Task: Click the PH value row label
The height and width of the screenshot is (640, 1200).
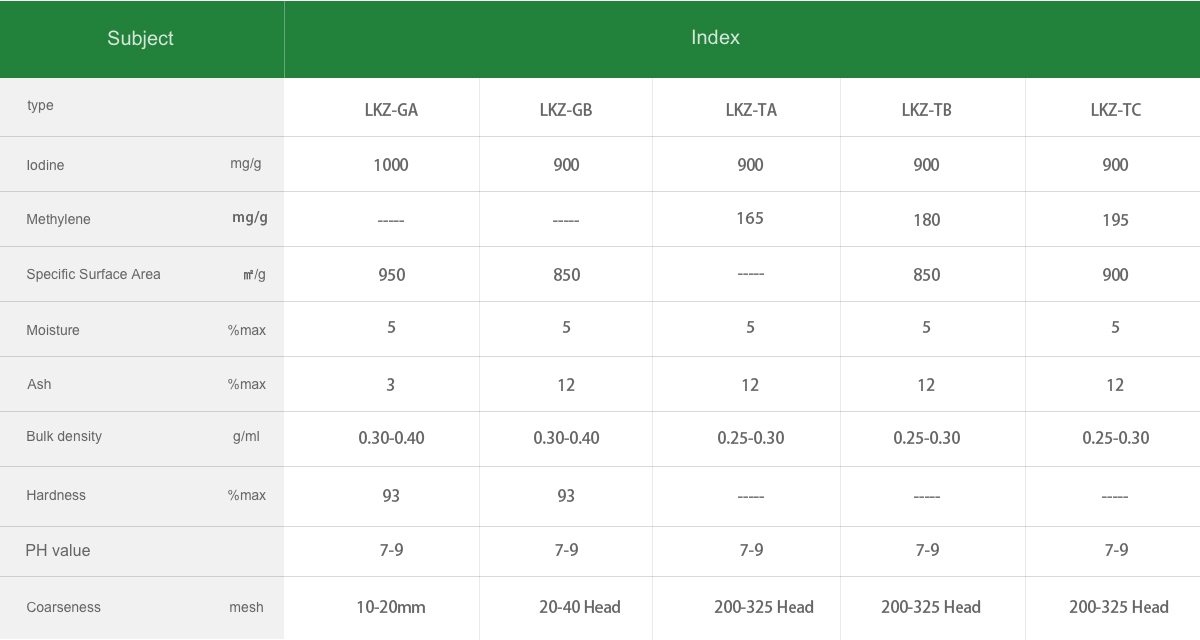Action: (x=58, y=550)
